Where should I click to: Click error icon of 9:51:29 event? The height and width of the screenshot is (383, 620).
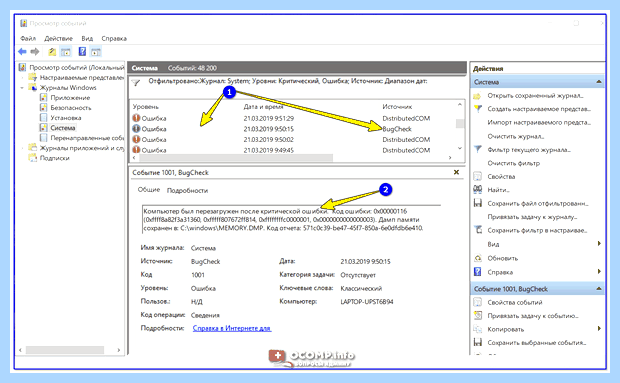pyautogui.click(x=136, y=118)
